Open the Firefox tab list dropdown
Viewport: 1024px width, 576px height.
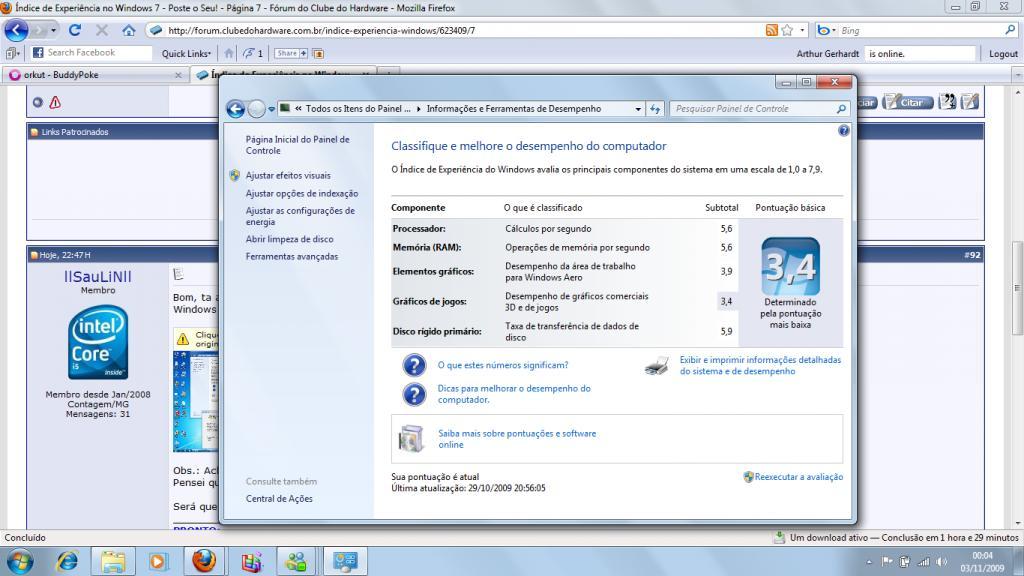click(x=1017, y=75)
